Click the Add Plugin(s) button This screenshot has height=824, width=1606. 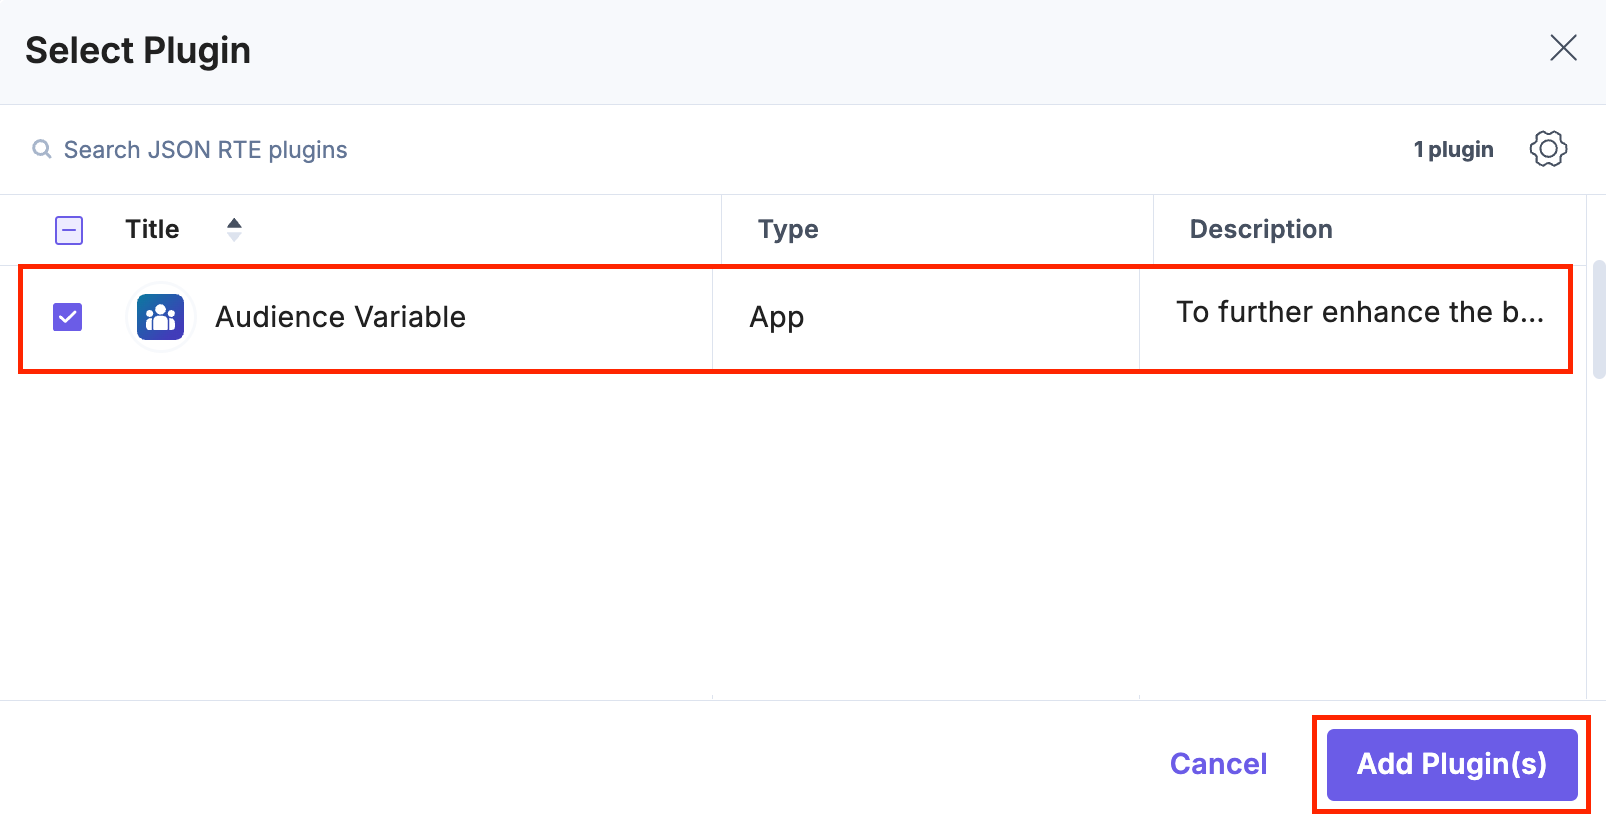coord(1452,764)
